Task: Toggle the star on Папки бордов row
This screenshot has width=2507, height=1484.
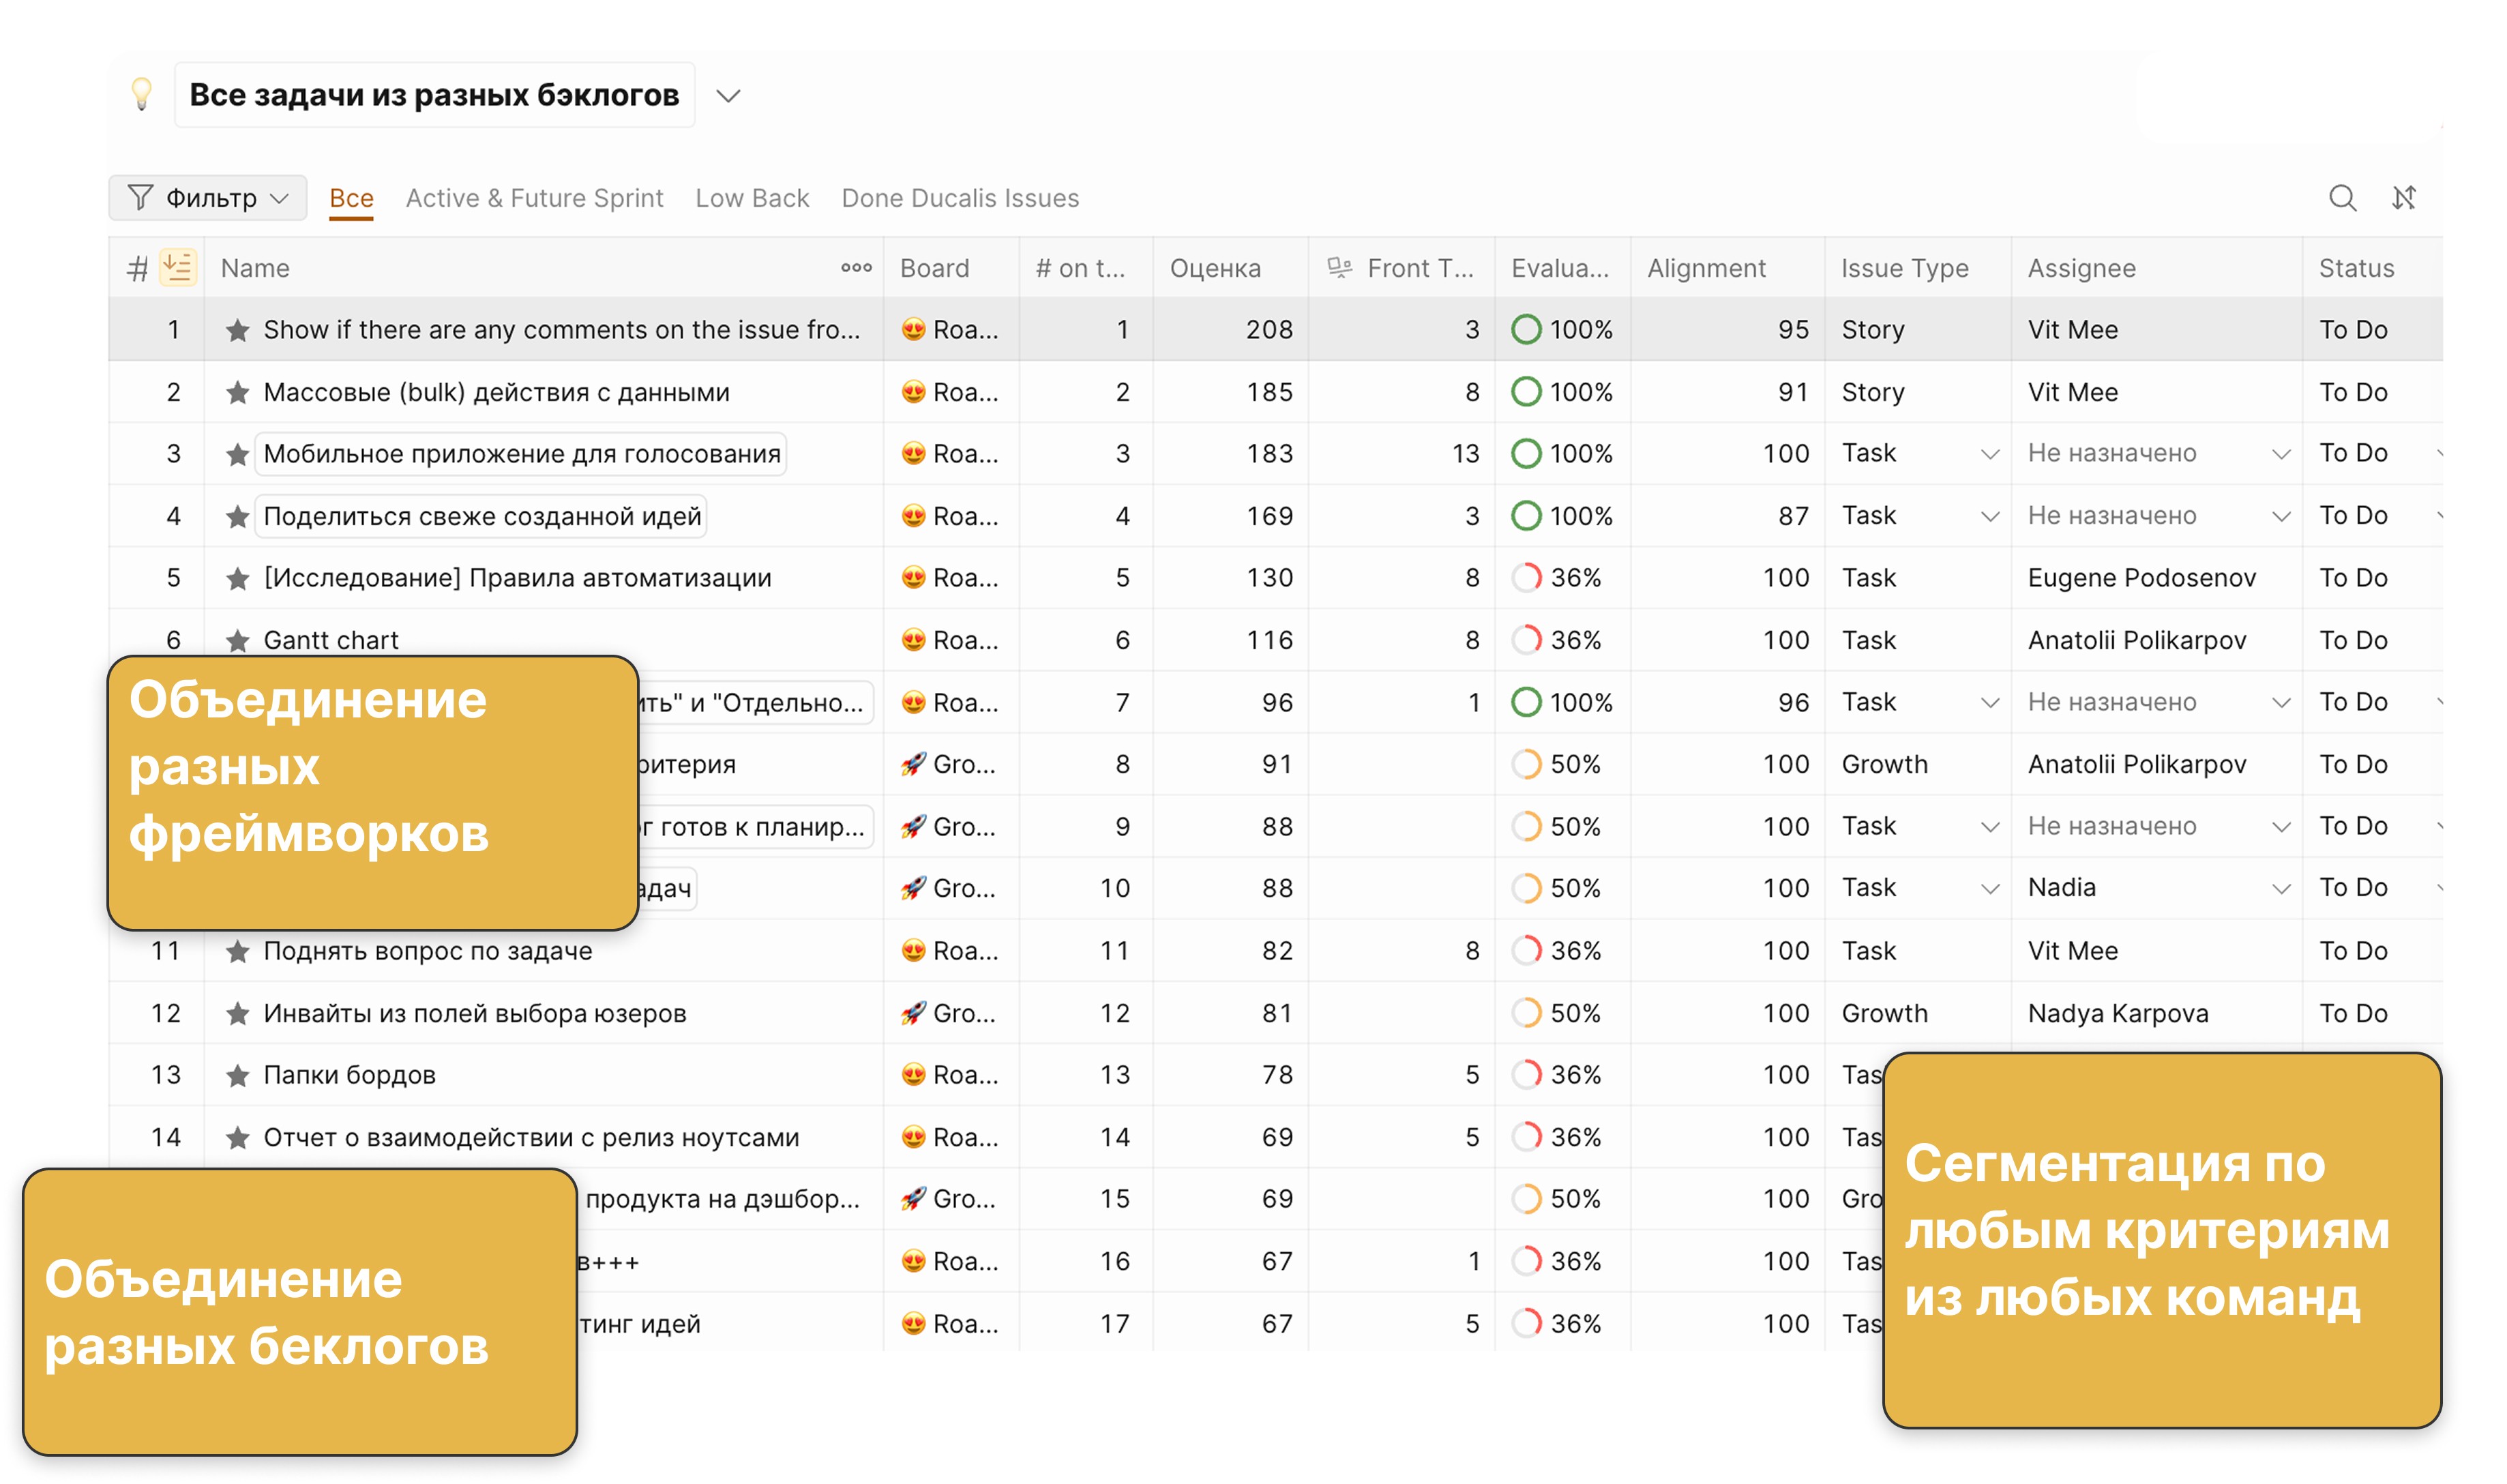Action: click(237, 1075)
